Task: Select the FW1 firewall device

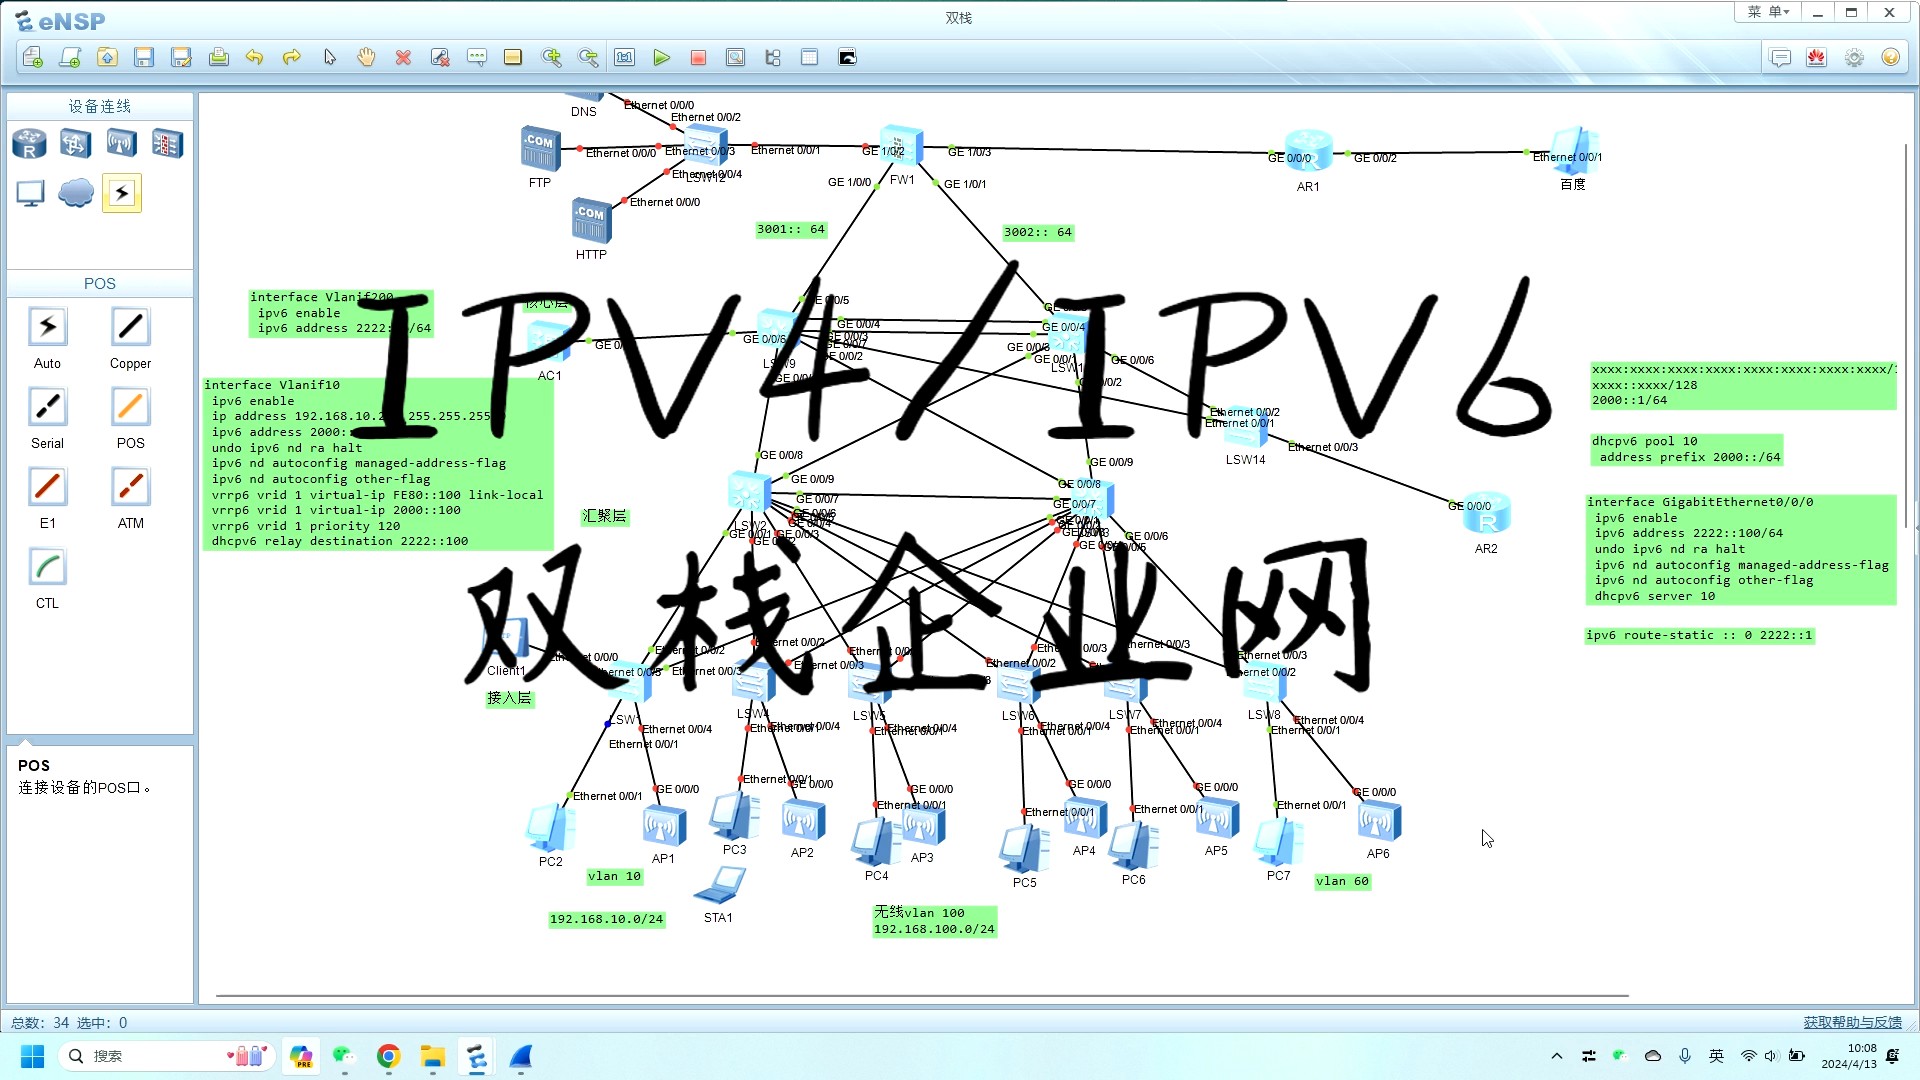Action: click(901, 148)
